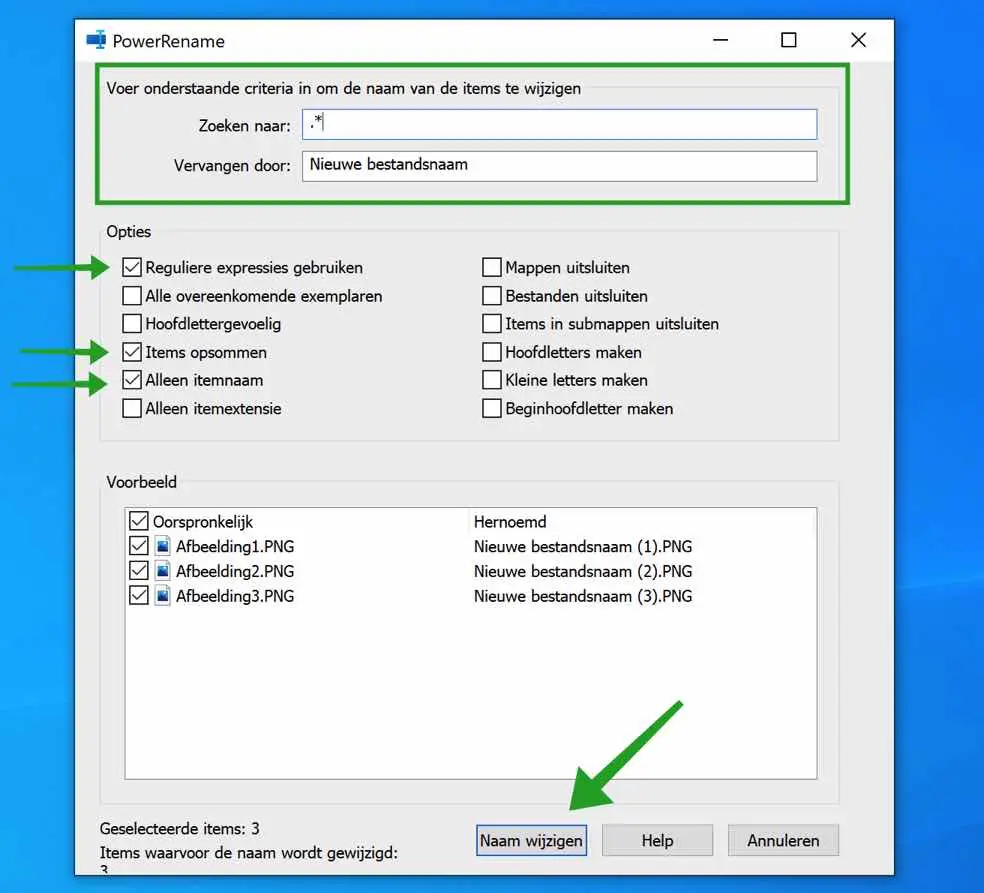Click the PowerRename app icon in title bar
The image size is (984, 893).
(96, 40)
